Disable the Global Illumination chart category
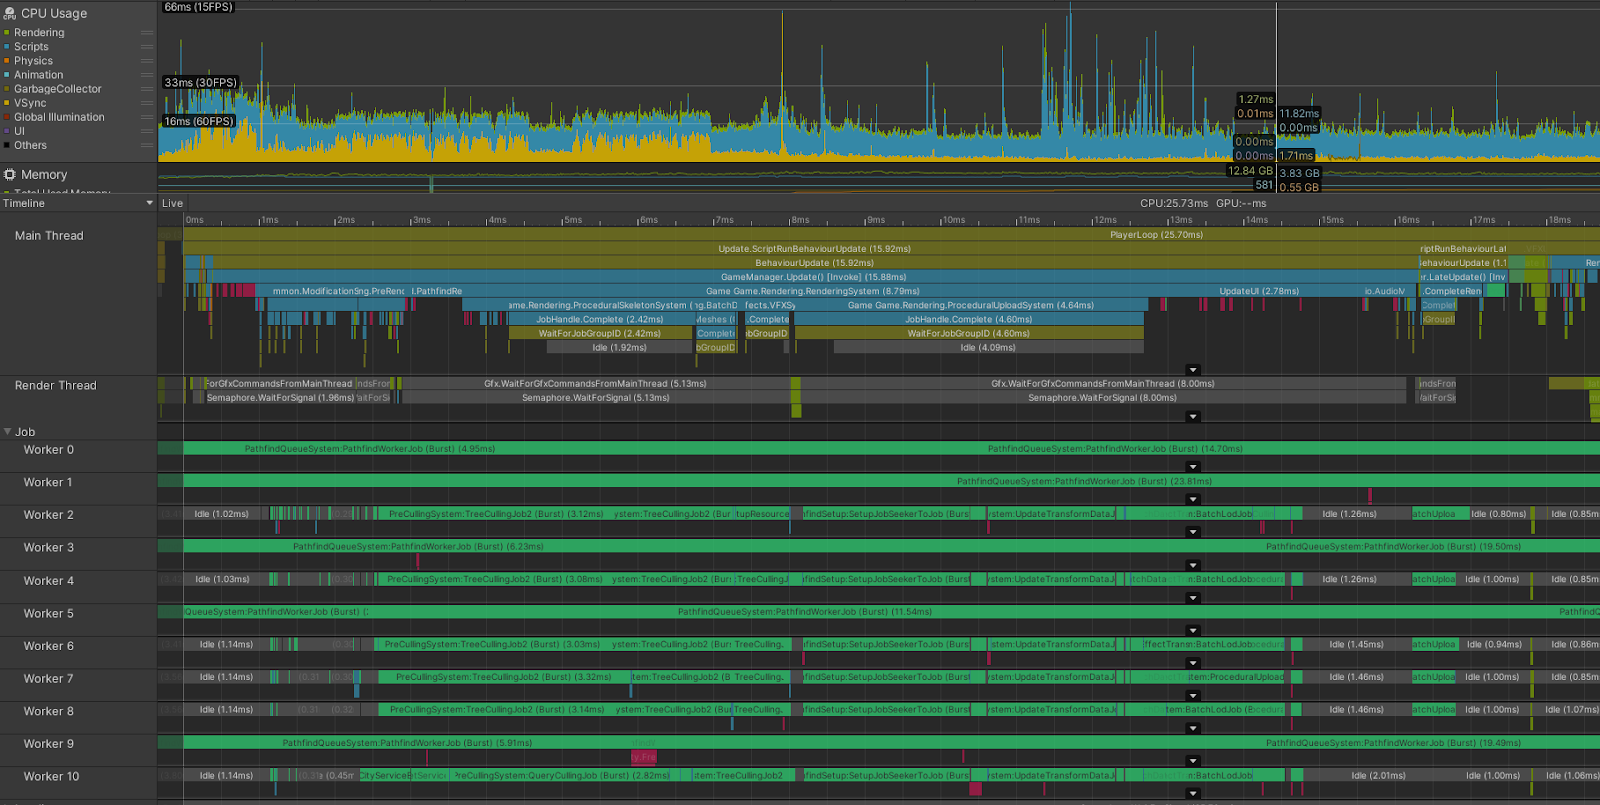The height and width of the screenshot is (805, 1600). click(x=7, y=117)
